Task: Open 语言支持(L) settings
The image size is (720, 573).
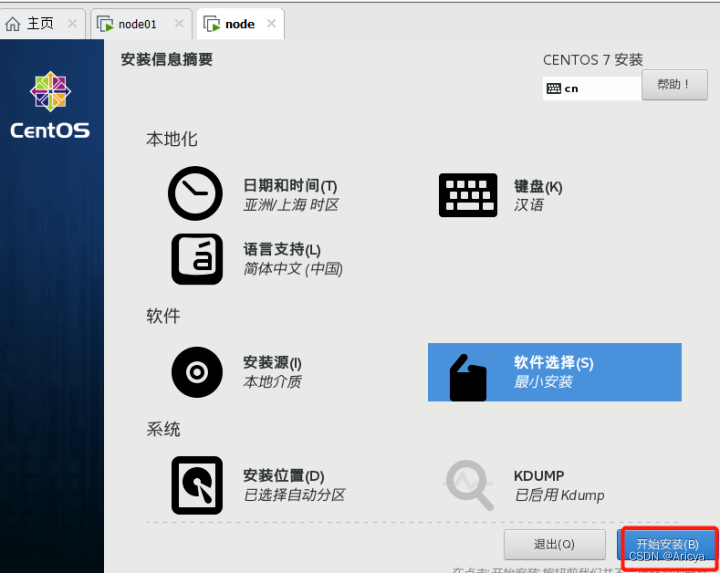Action: [x=282, y=250]
